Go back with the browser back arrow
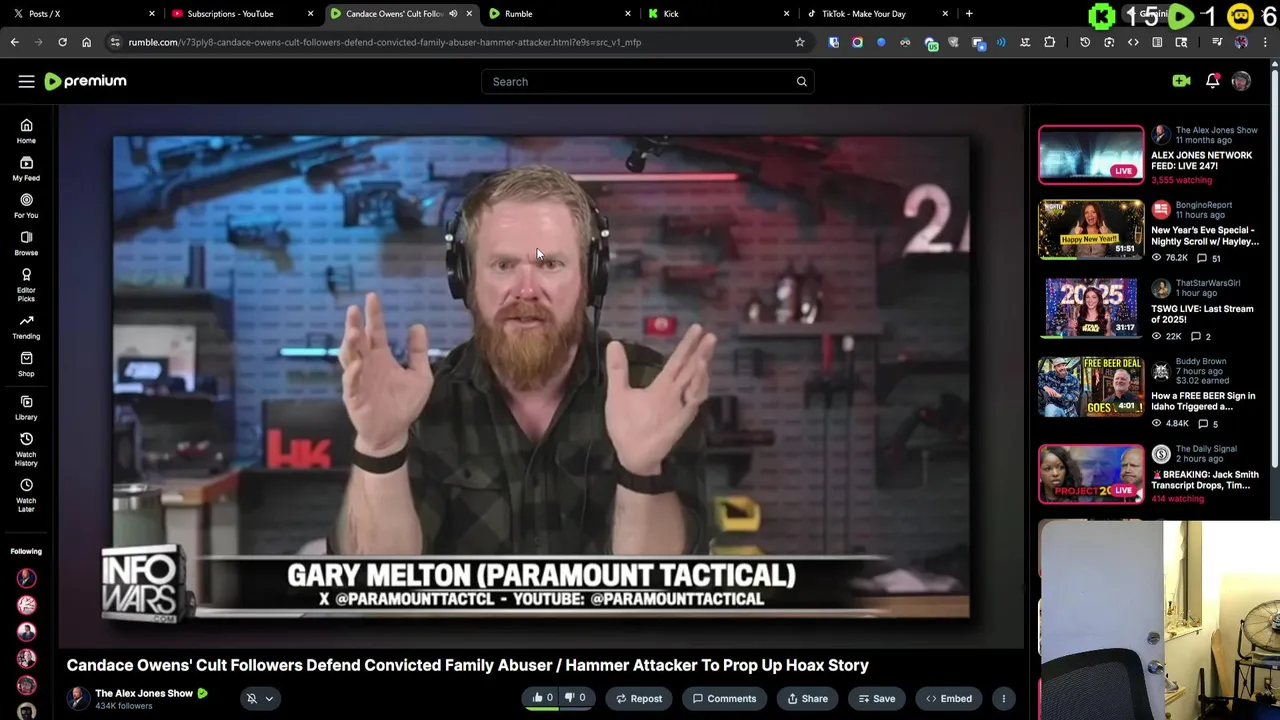 (15, 42)
